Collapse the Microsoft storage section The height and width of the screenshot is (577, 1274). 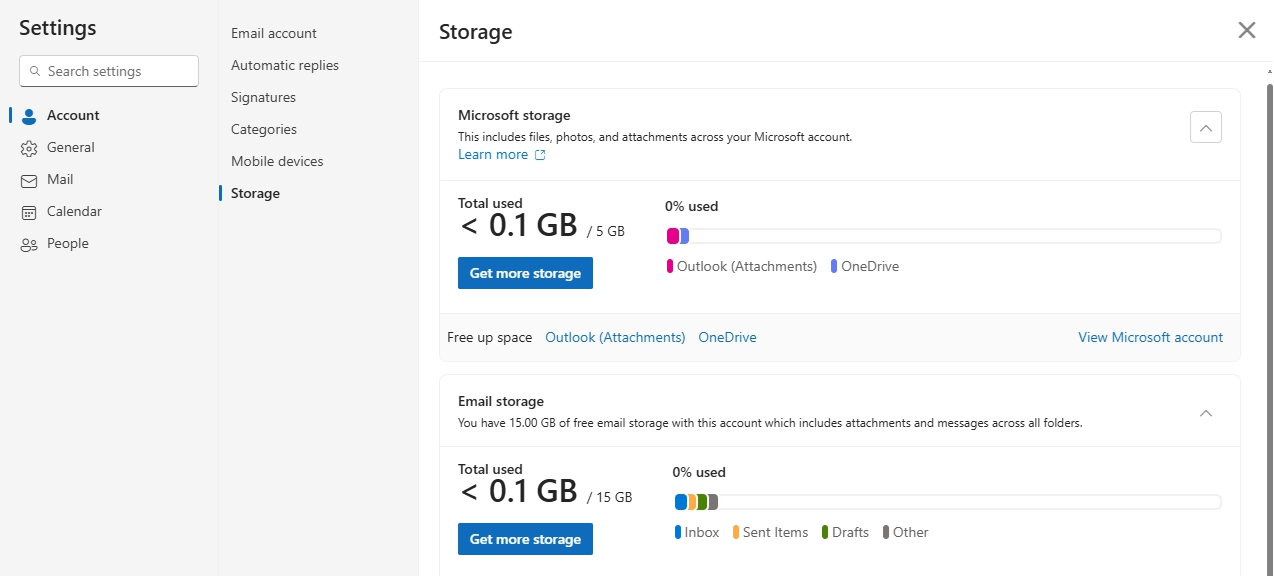(x=1205, y=127)
